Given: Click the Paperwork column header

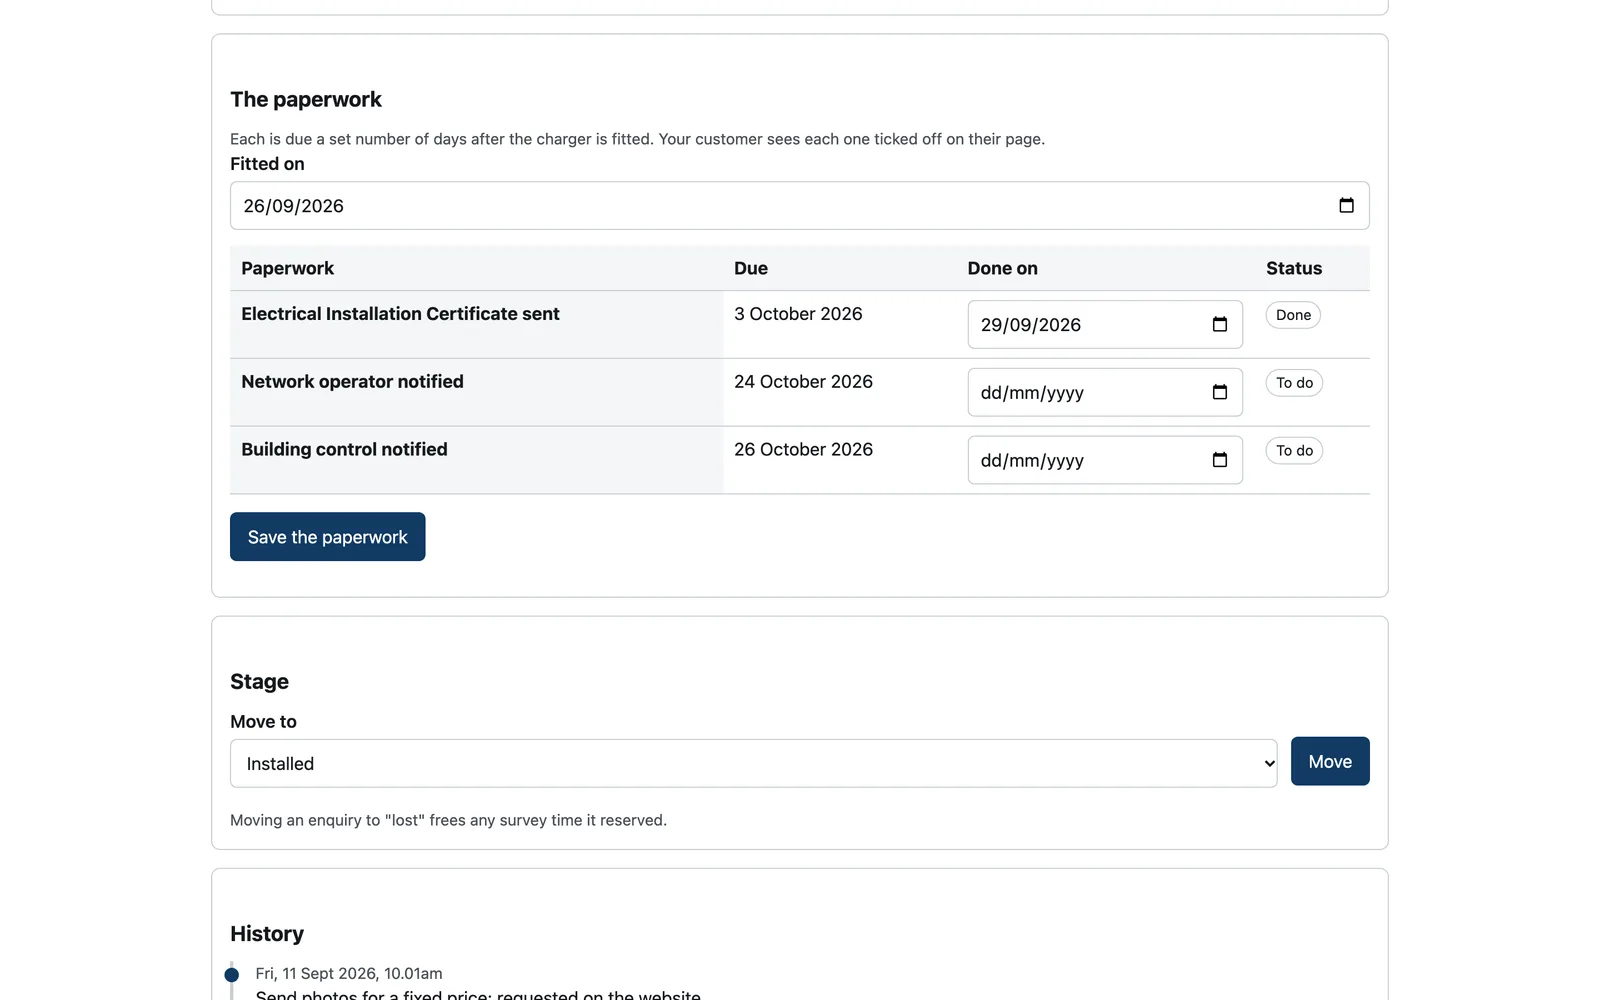Looking at the screenshot, I should click(287, 268).
